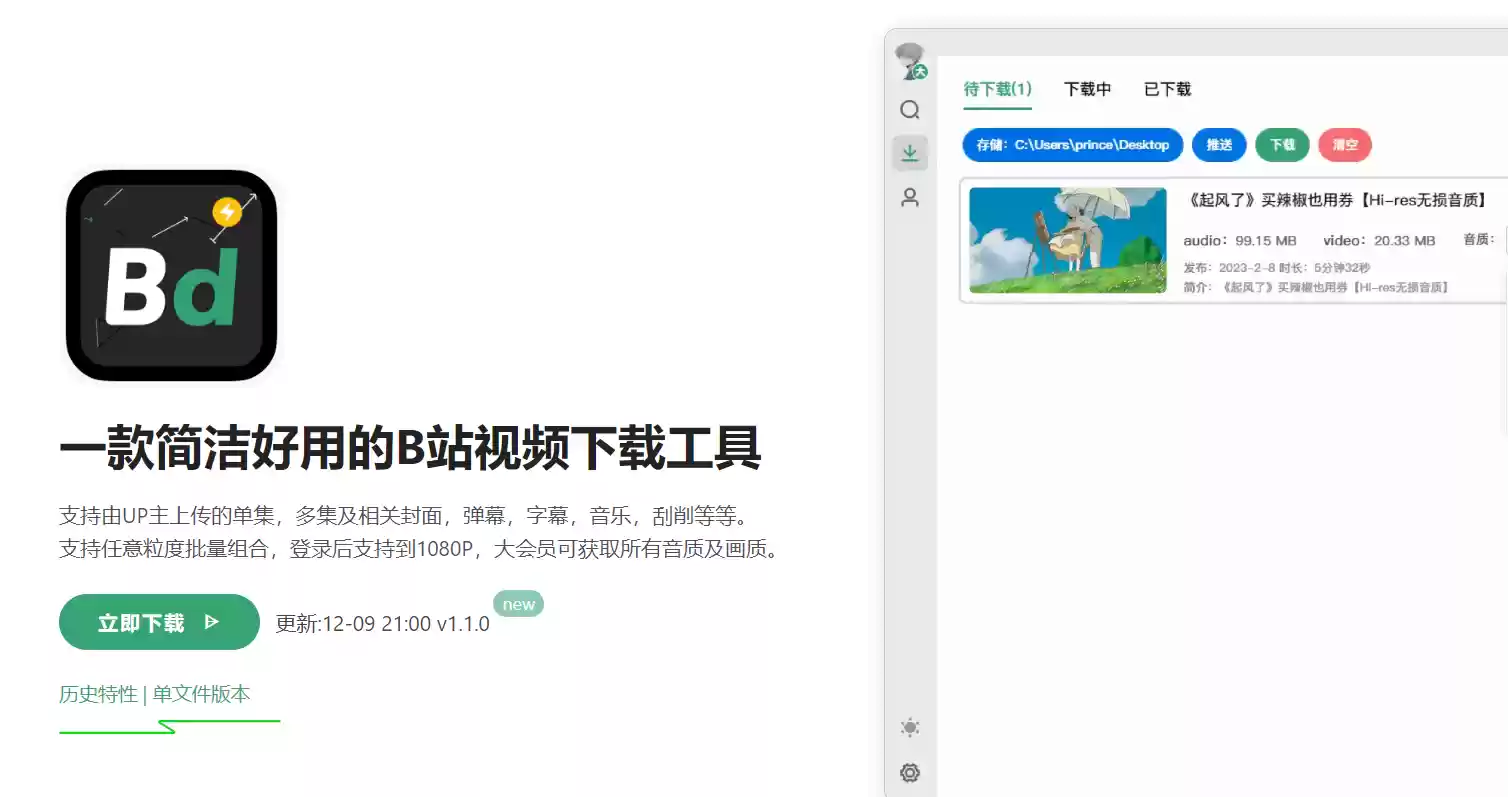Switch to the 已下载 tab
The height and width of the screenshot is (797, 1508).
[1166, 89]
